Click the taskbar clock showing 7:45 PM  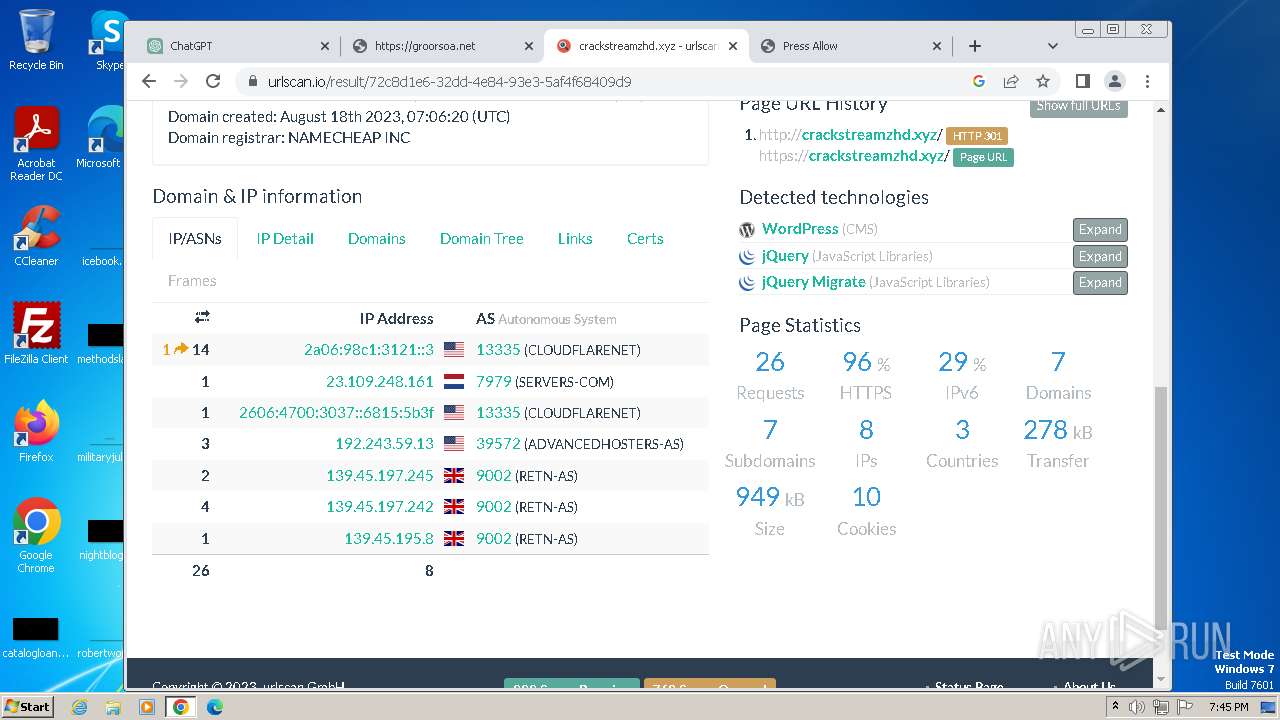pyautogui.click(x=1228, y=707)
